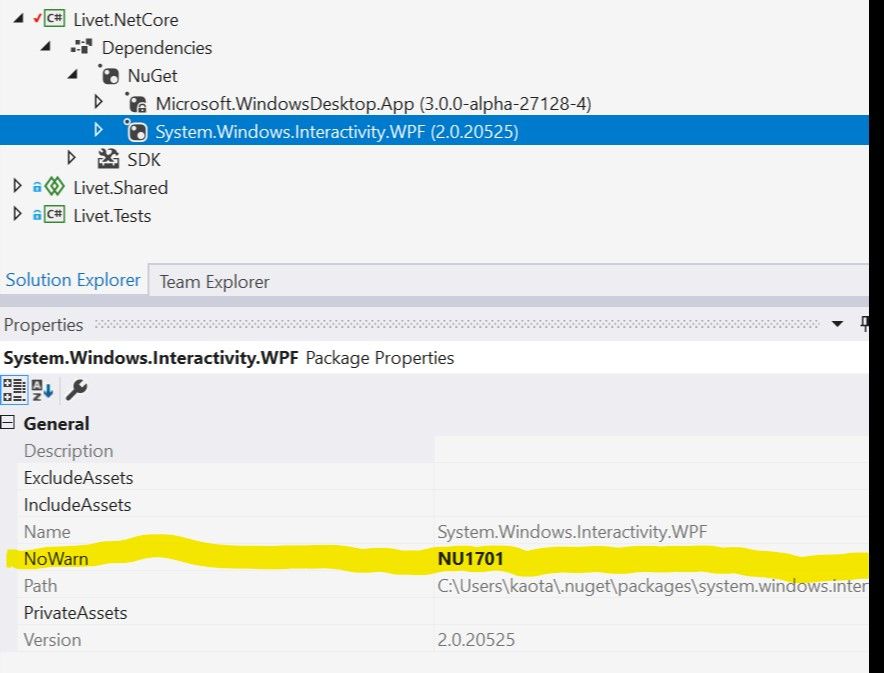884x673 pixels.
Task: Sort properties alphabetically
Action: coord(42,390)
